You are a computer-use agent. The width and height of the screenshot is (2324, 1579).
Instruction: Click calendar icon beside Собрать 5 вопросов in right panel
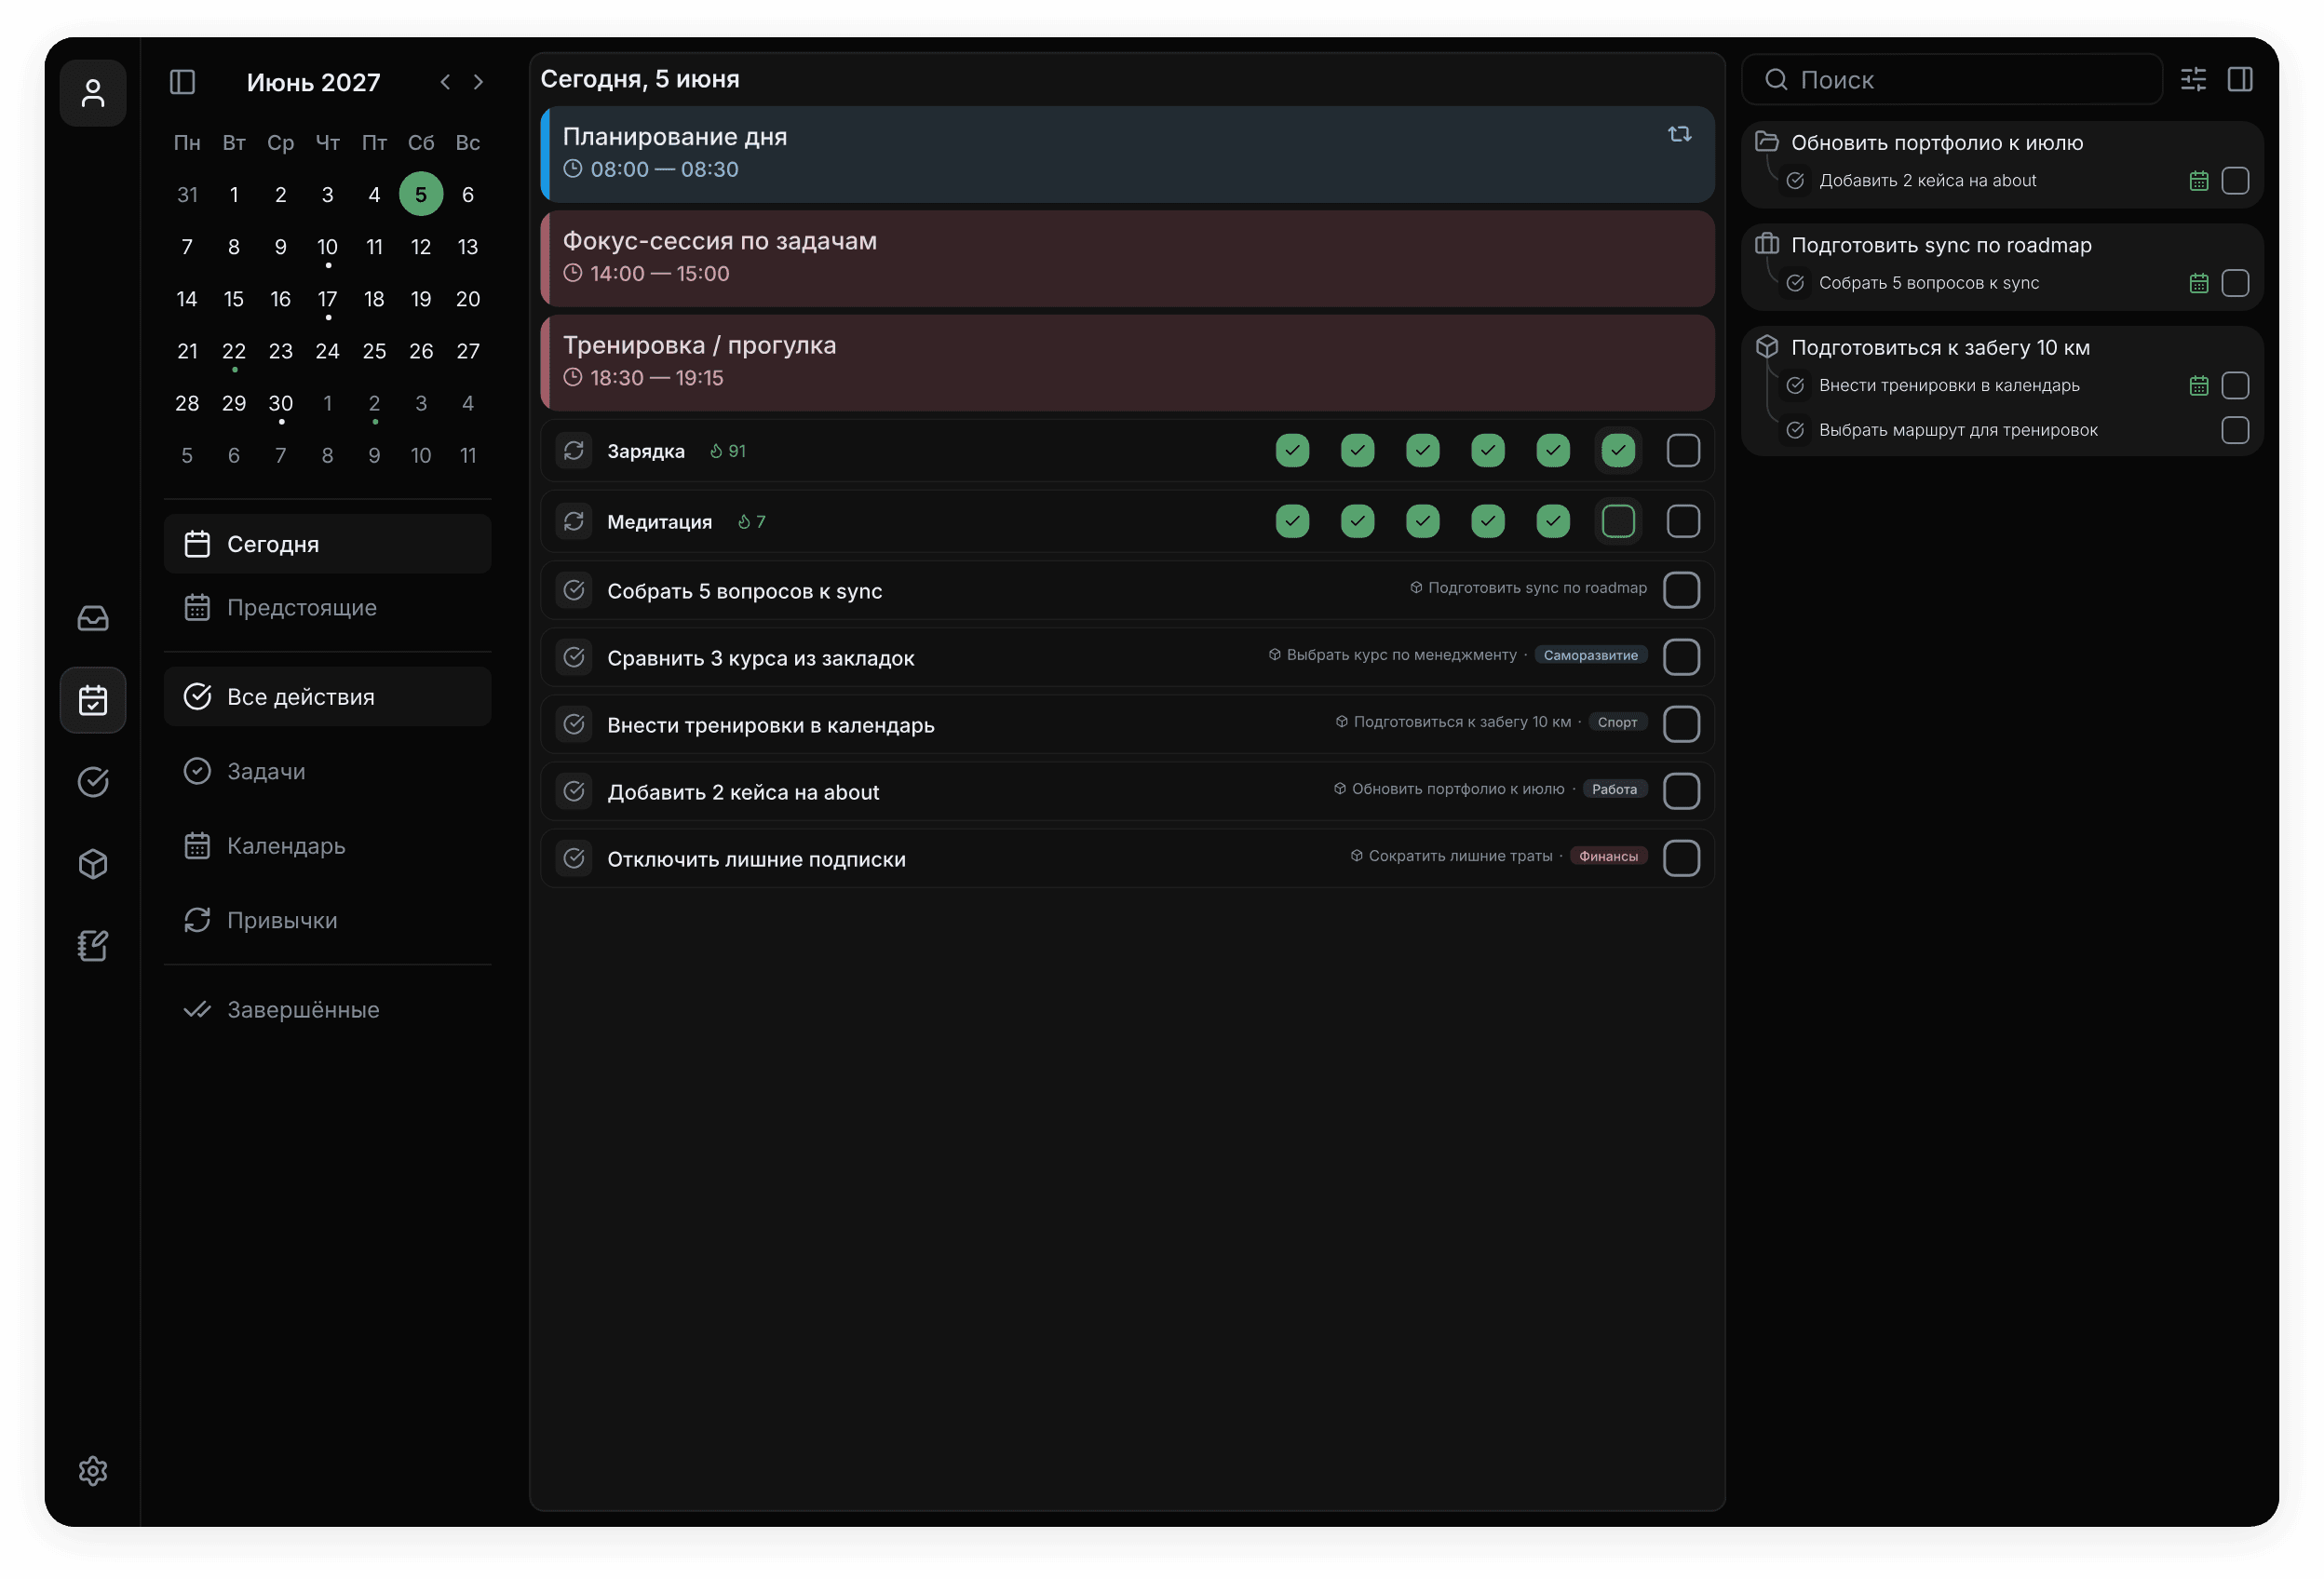pyautogui.click(x=2198, y=283)
